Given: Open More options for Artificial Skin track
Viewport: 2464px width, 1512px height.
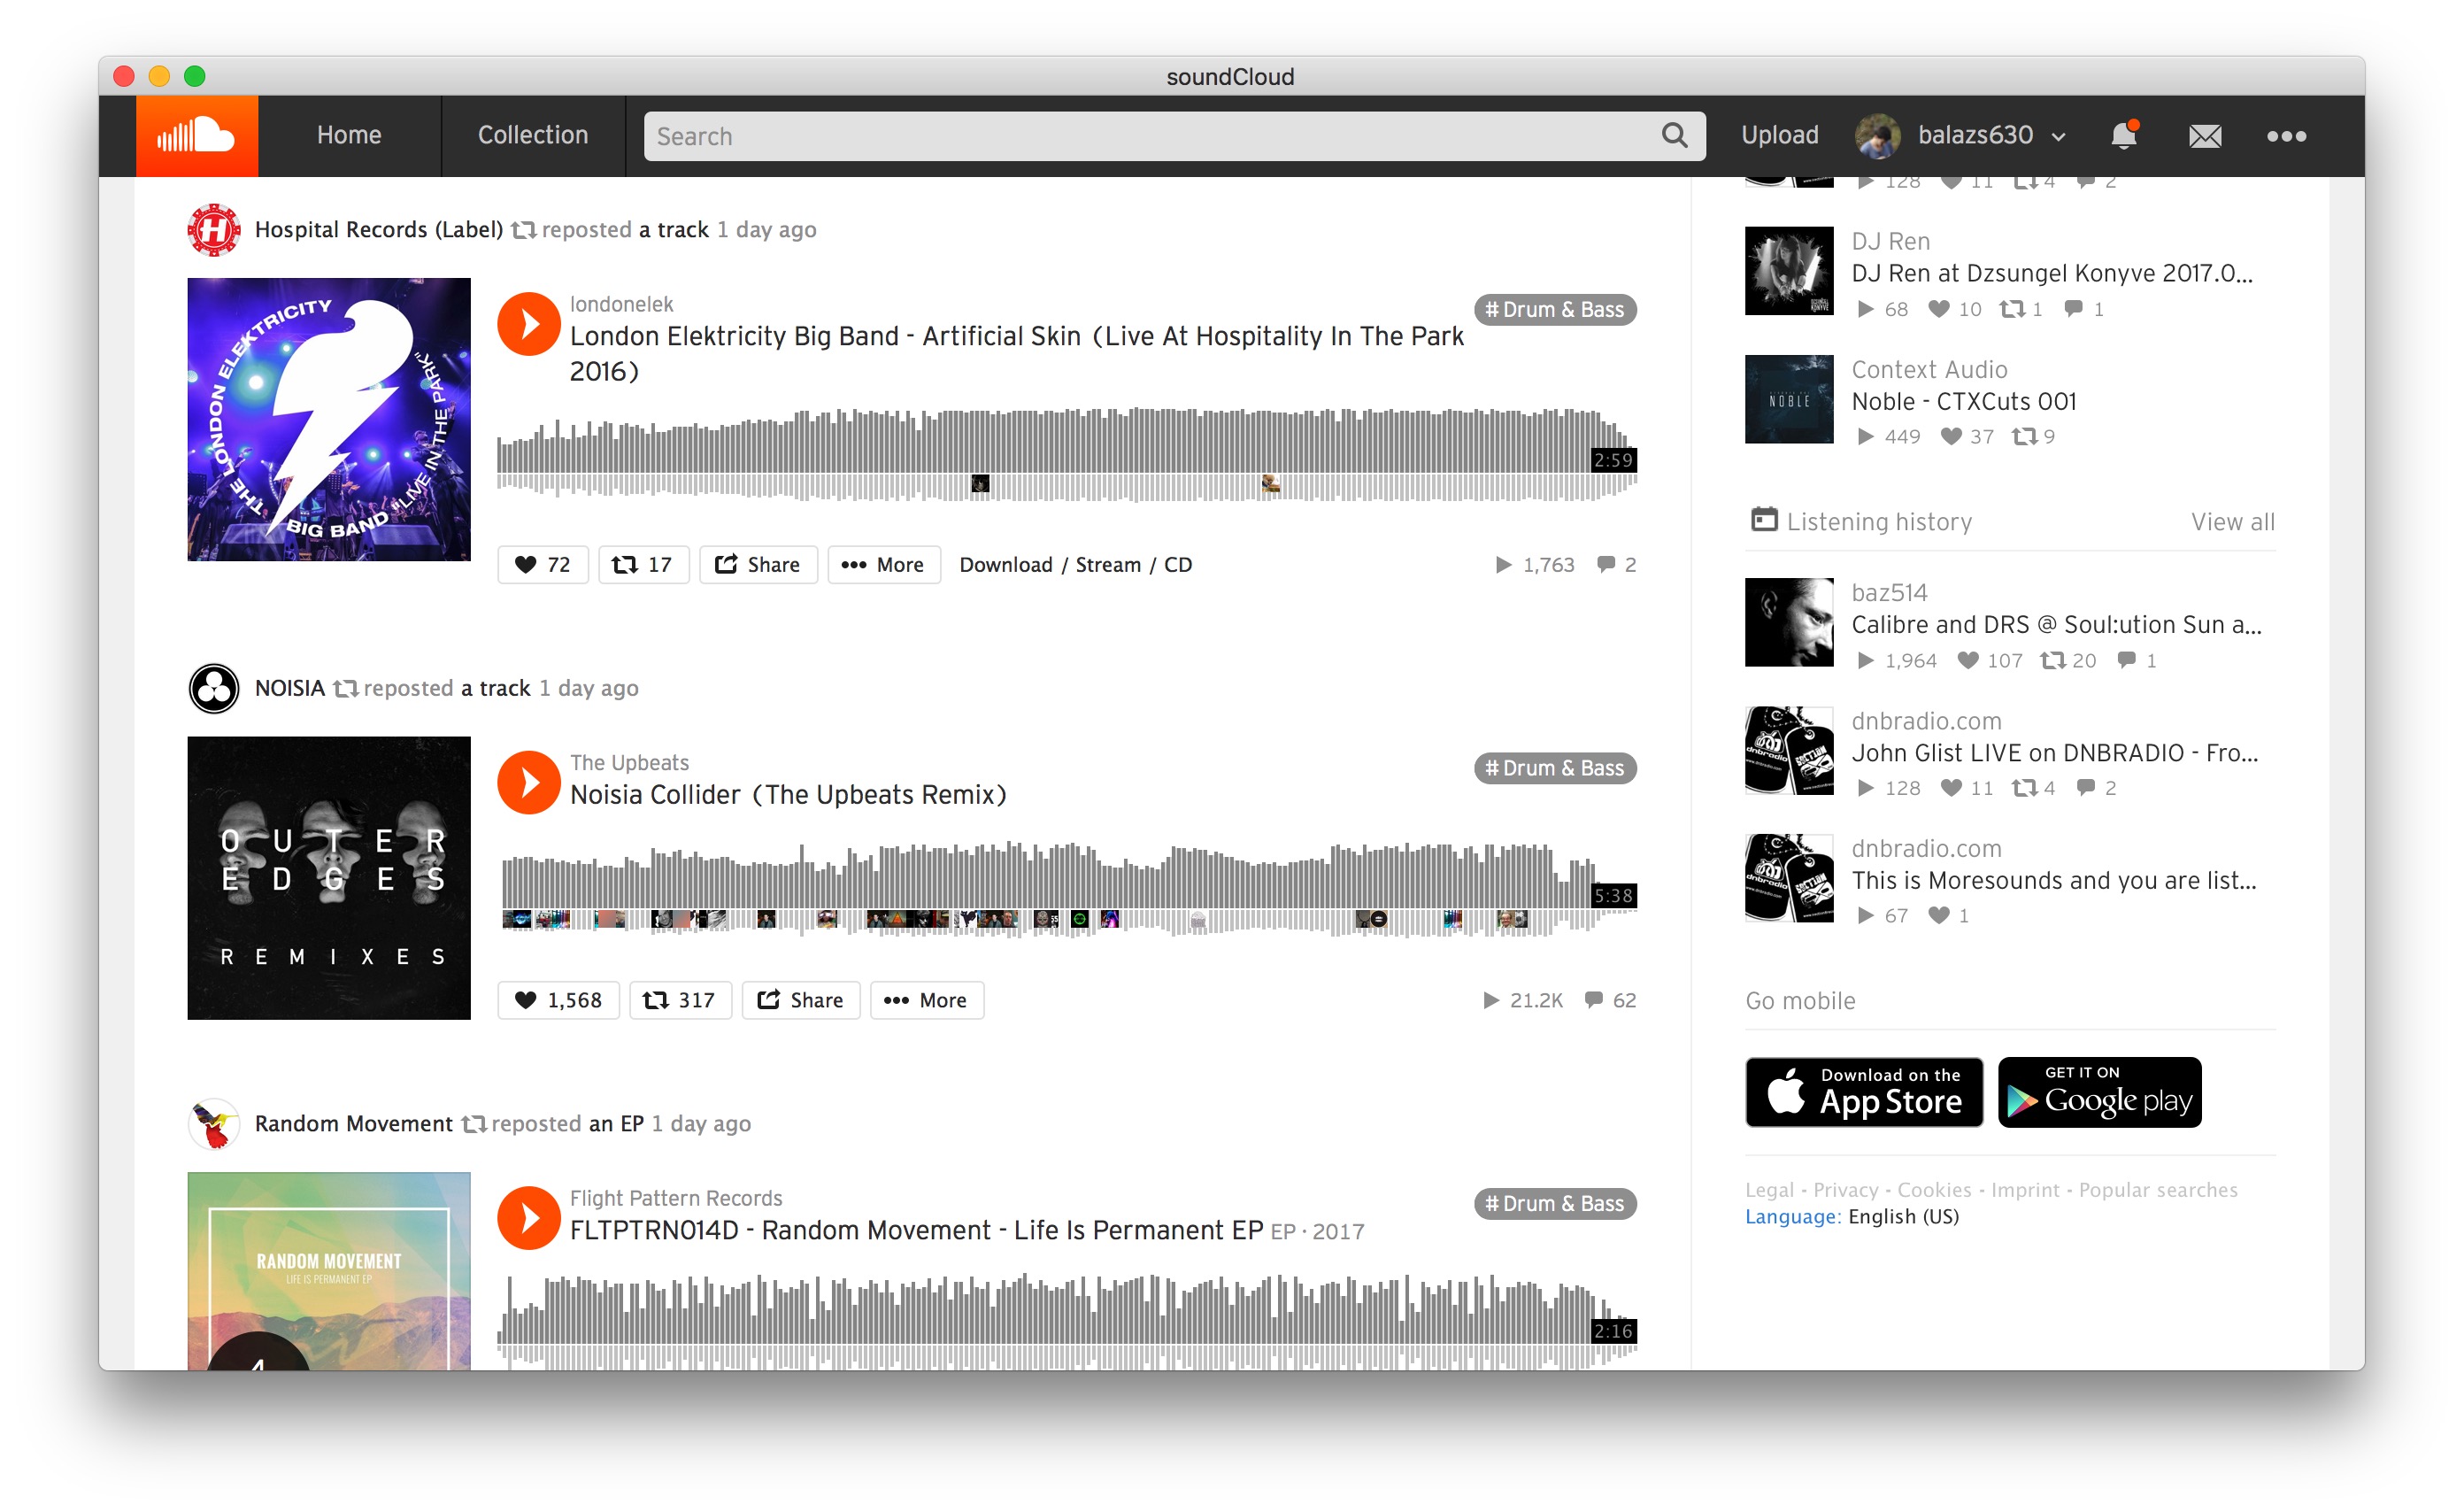Looking at the screenshot, I should click(884, 564).
